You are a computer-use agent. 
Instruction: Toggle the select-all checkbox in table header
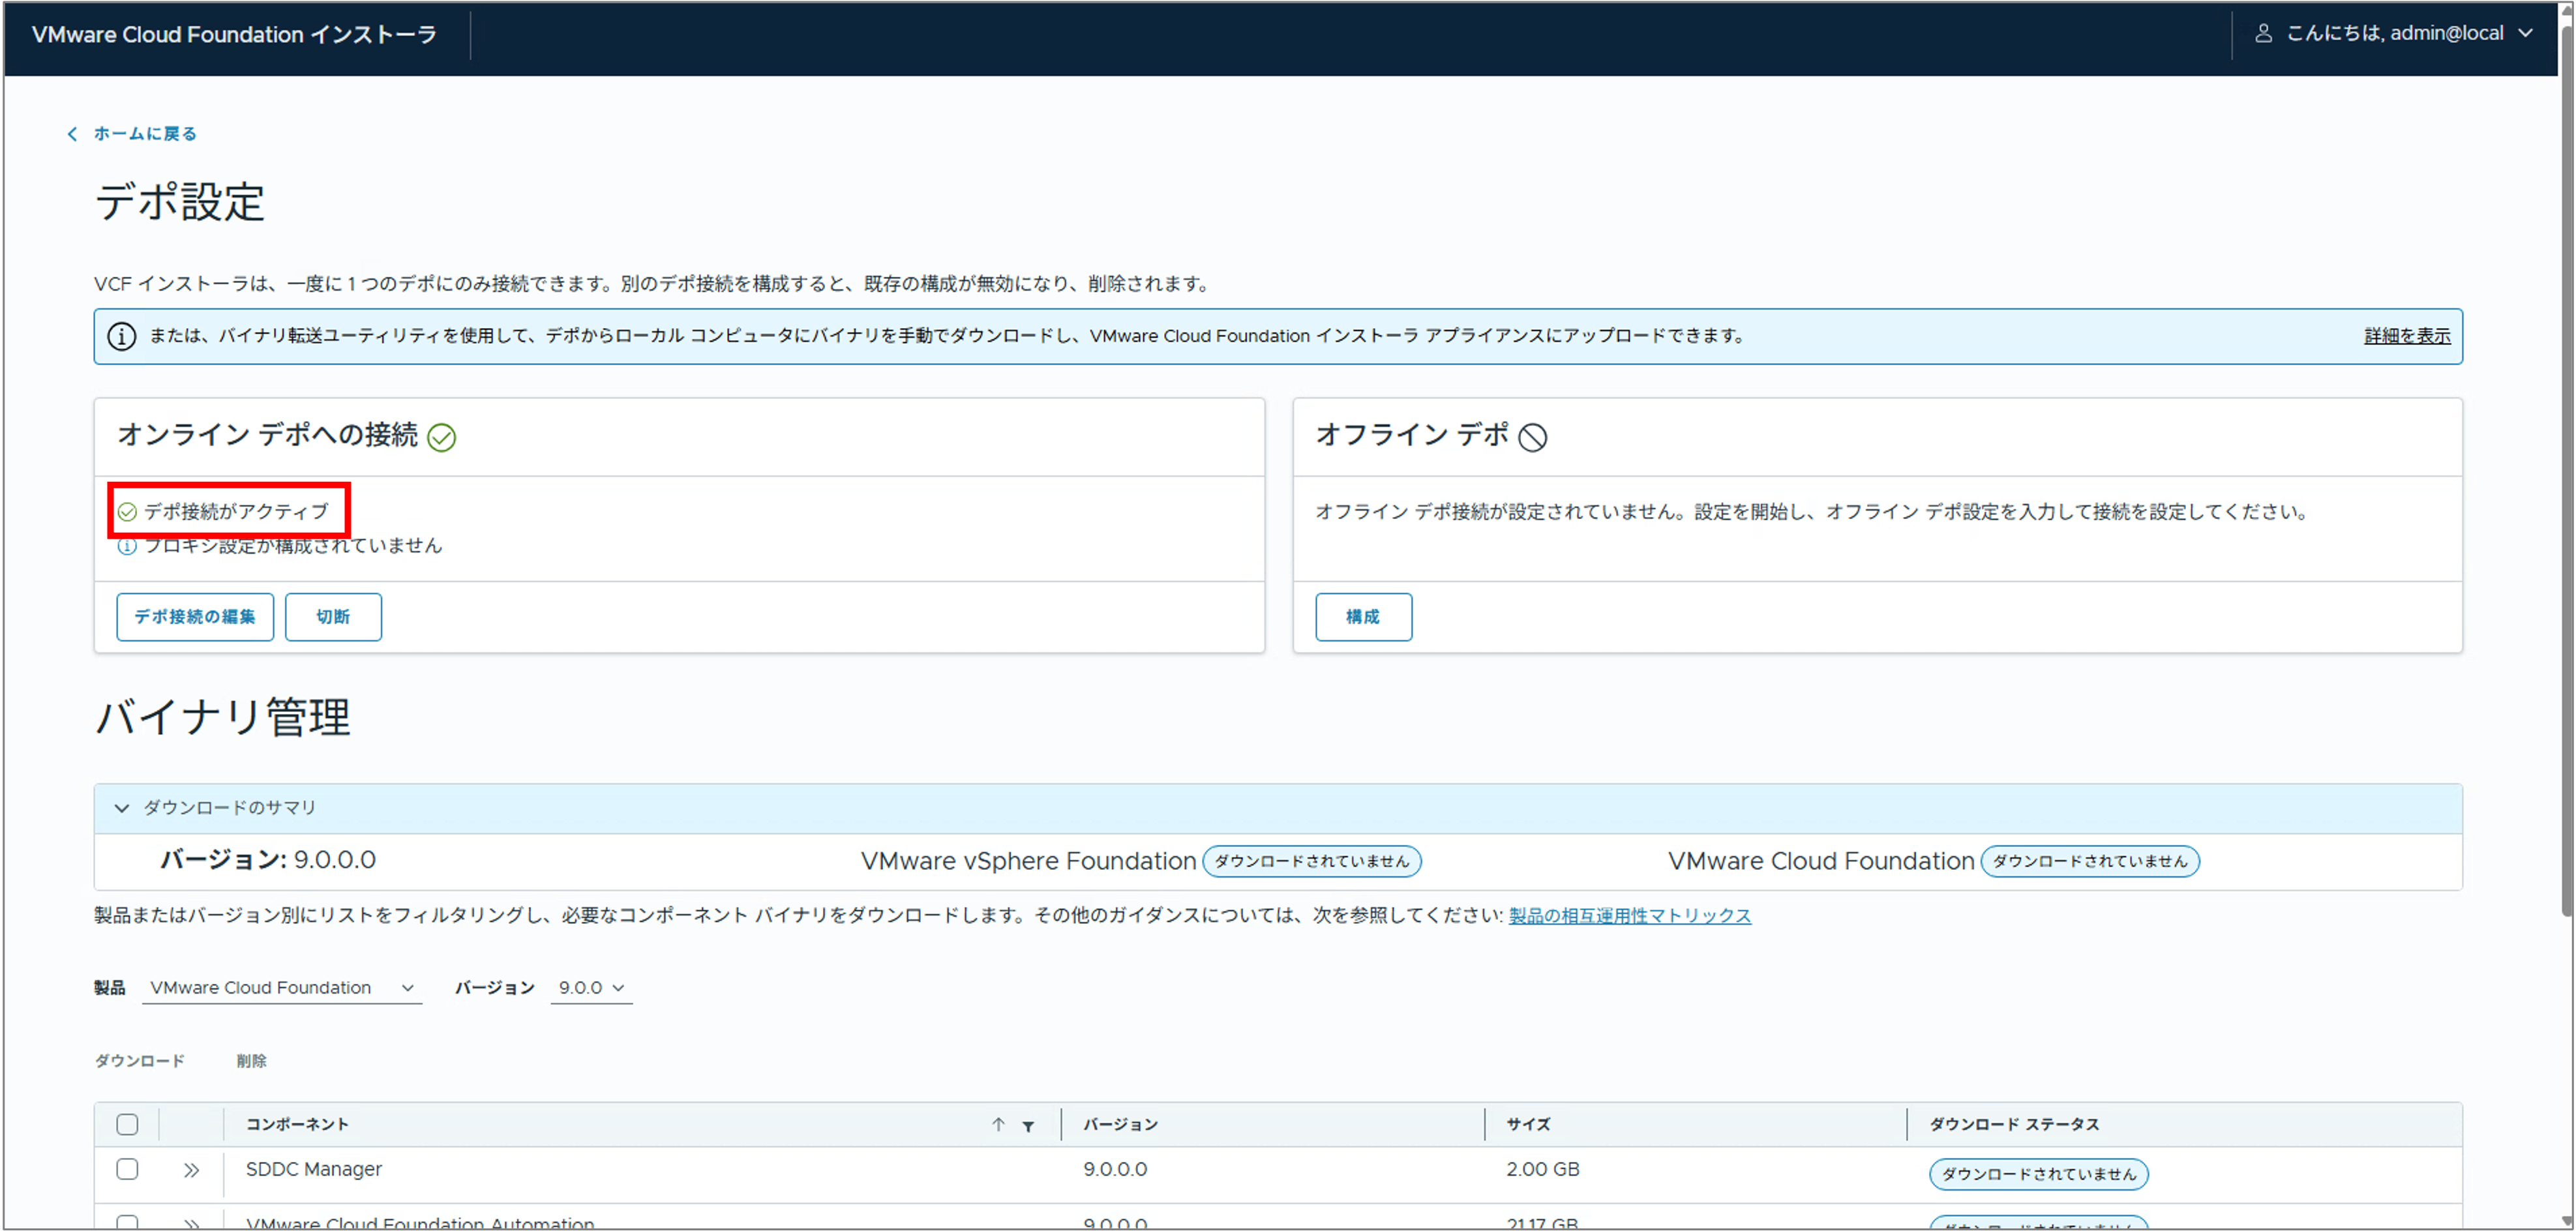pyautogui.click(x=127, y=1125)
